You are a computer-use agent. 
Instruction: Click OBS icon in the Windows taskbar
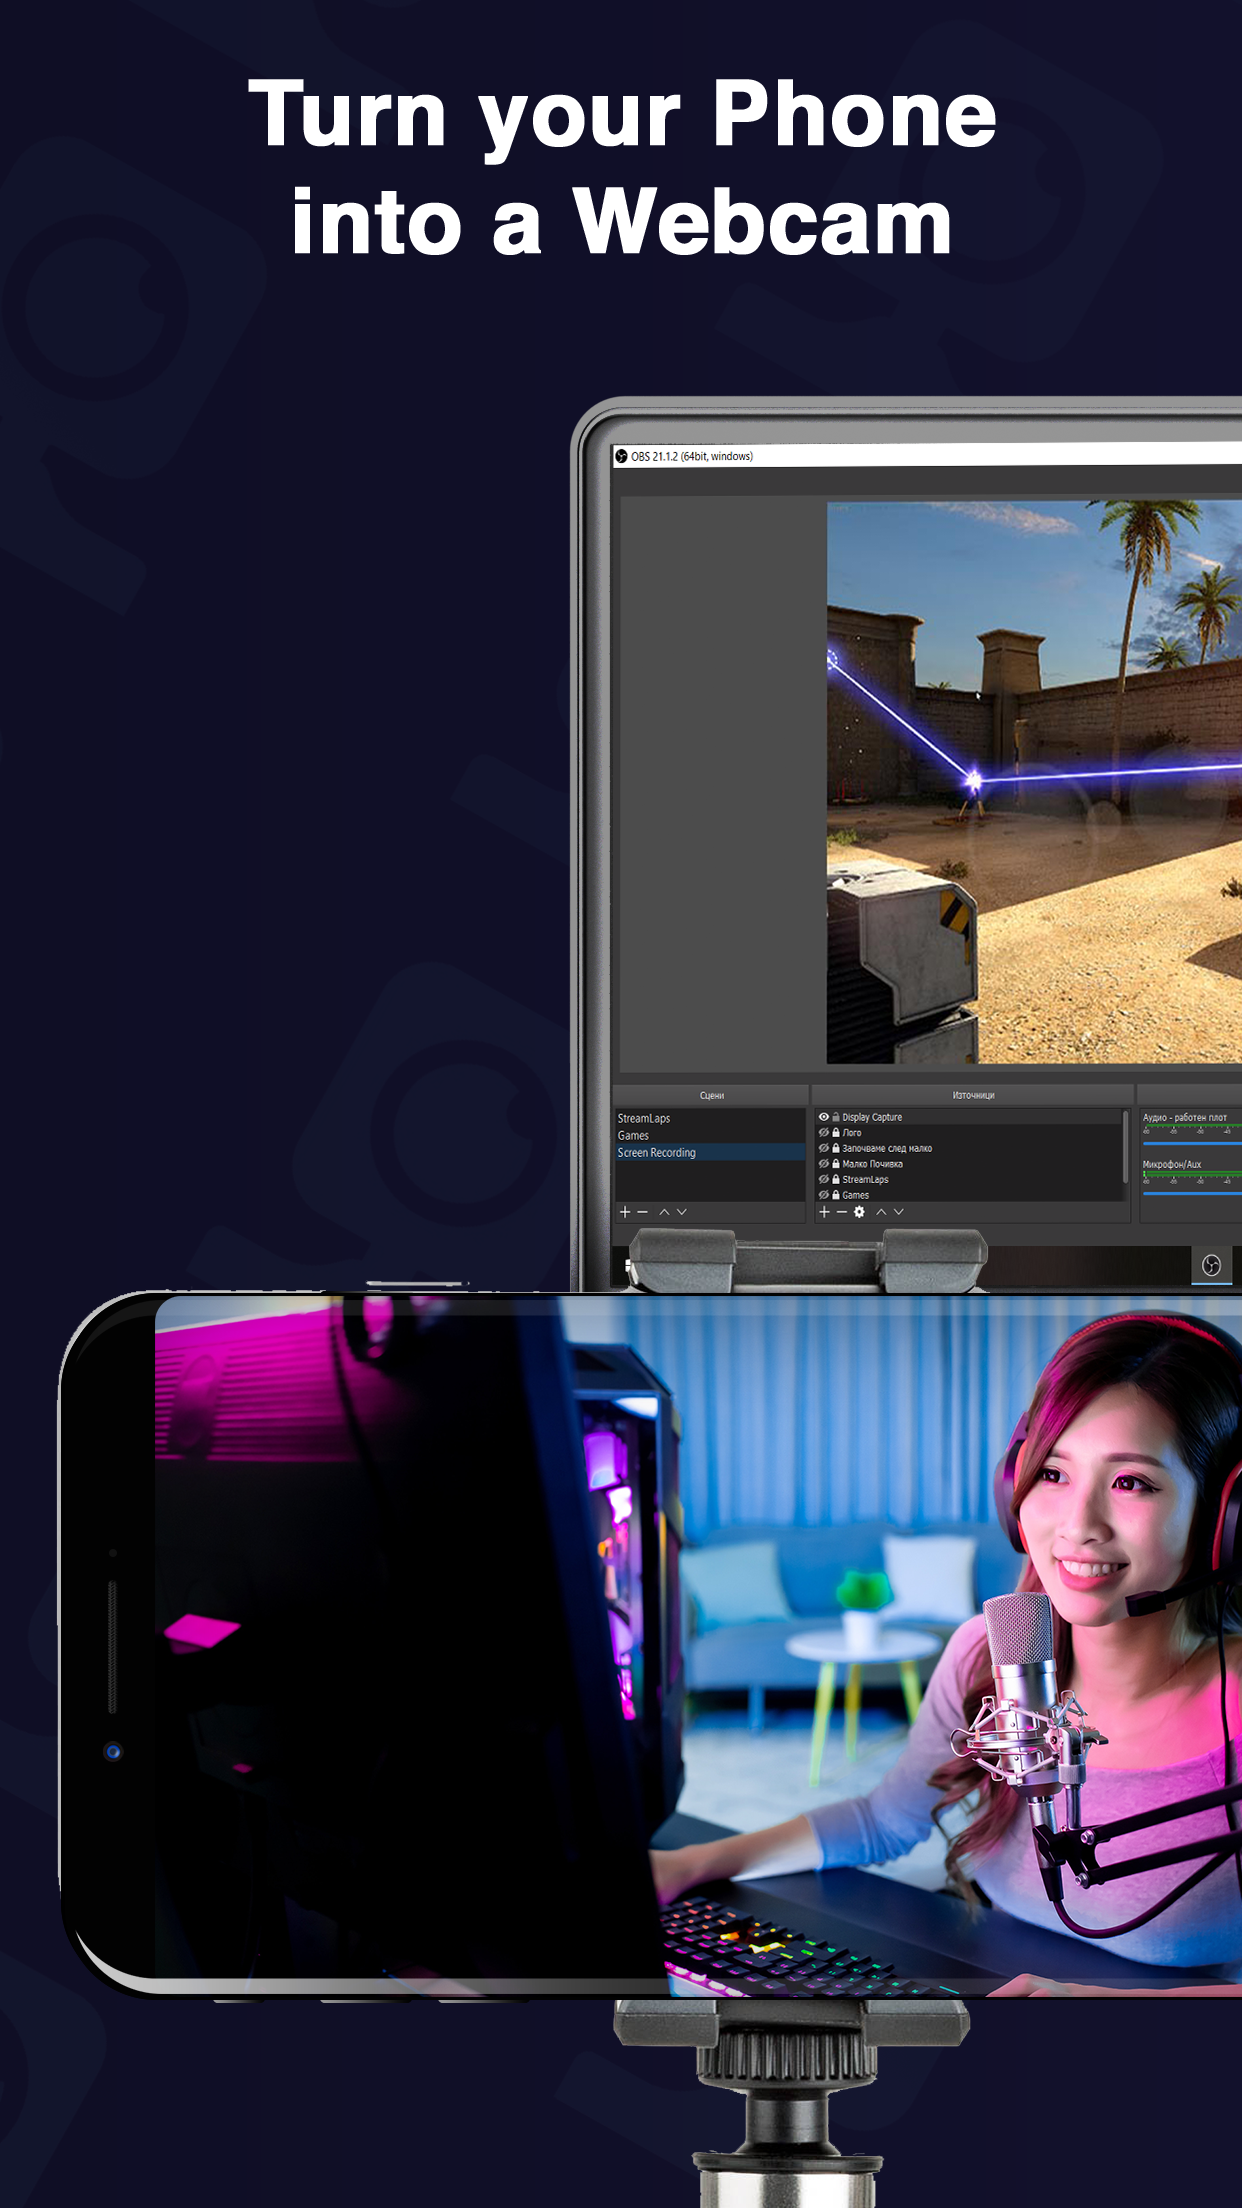point(1211,1265)
